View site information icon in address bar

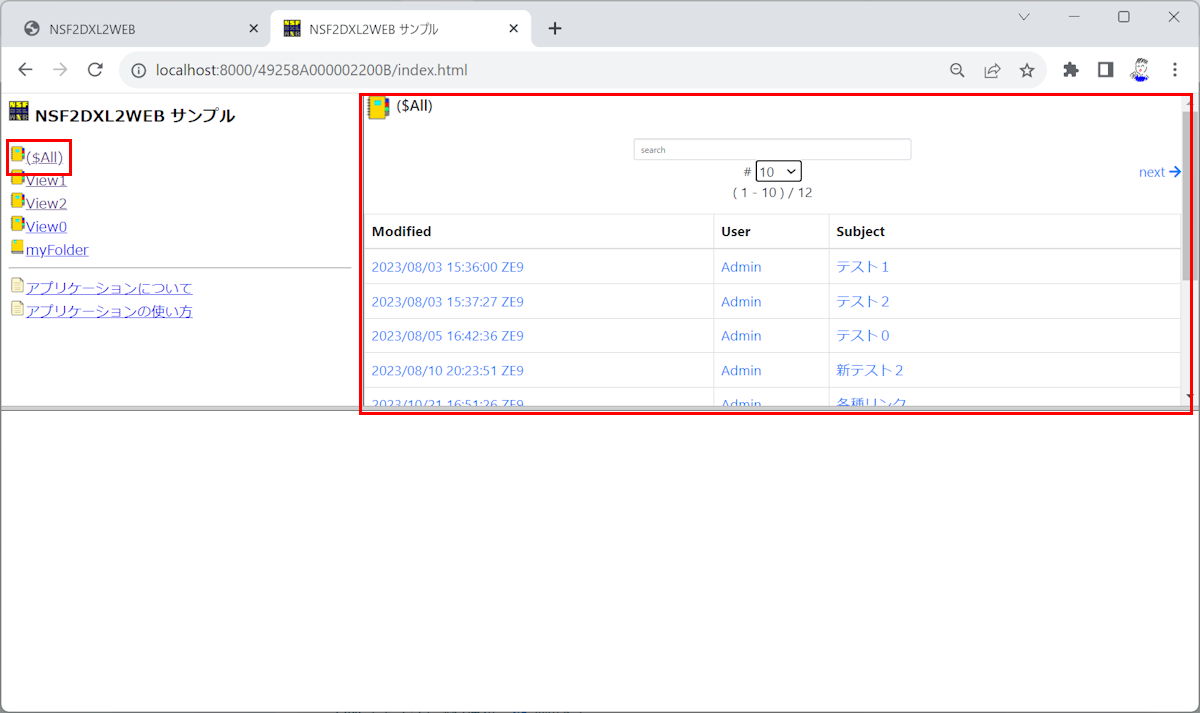pyautogui.click(x=137, y=70)
